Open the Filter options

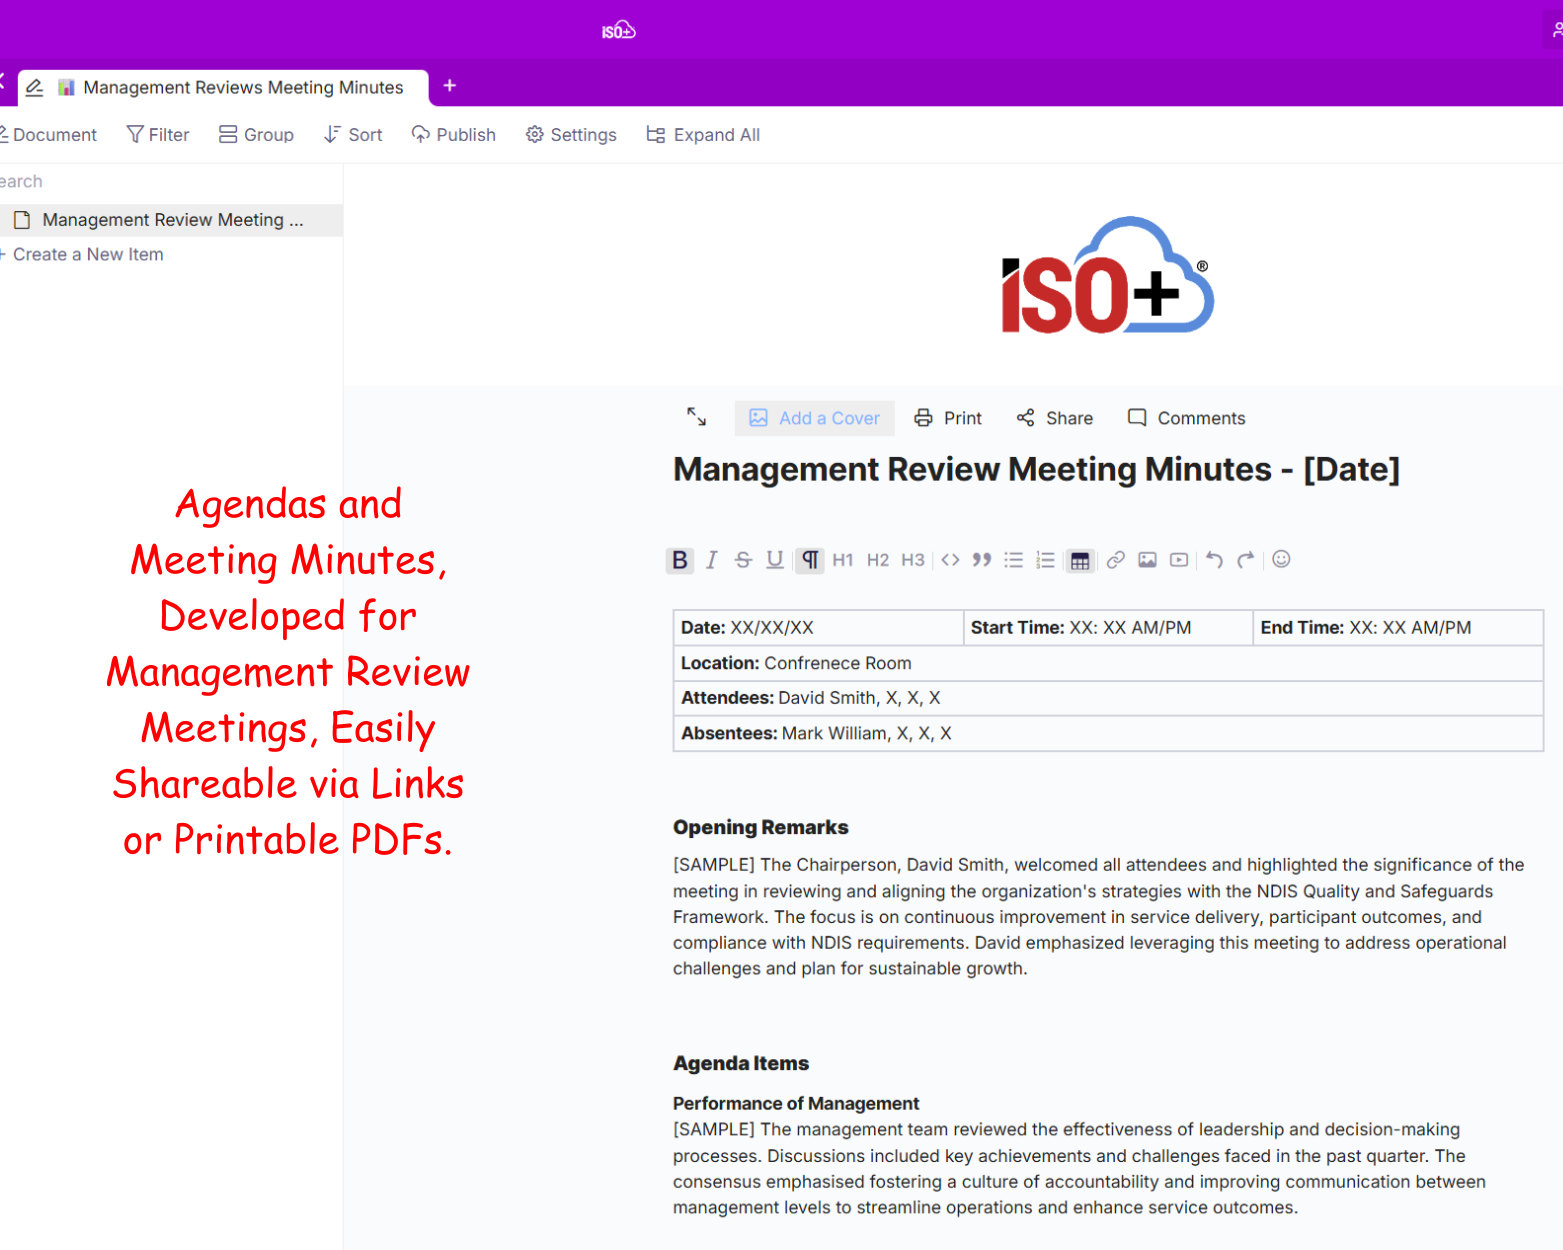click(158, 135)
